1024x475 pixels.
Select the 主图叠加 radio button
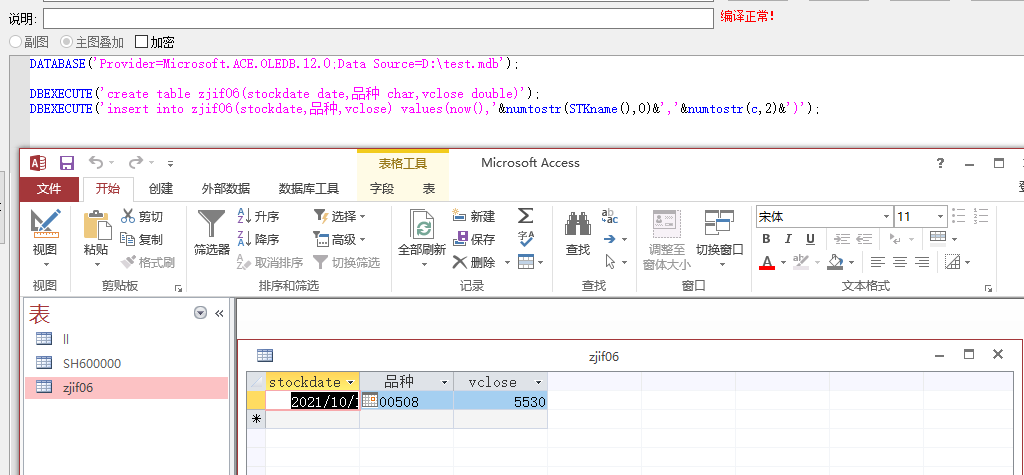click(66, 42)
